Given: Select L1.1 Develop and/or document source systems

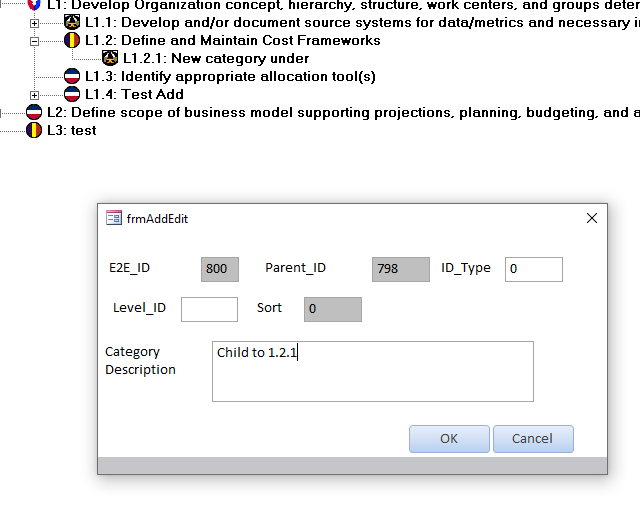Looking at the screenshot, I should pos(362,22).
